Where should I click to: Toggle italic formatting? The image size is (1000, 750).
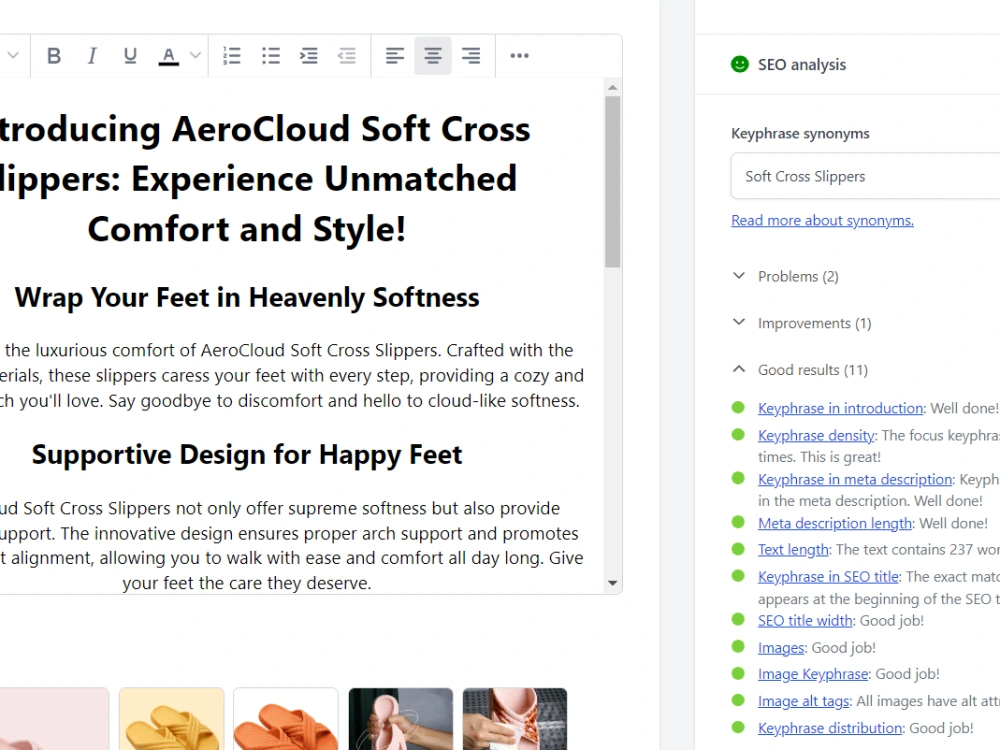92,55
